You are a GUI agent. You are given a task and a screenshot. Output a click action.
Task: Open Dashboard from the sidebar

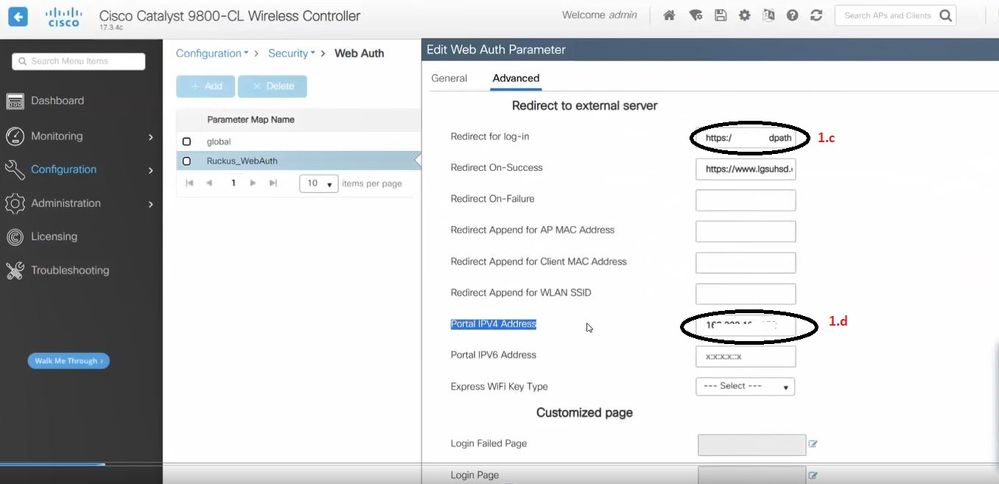tap(57, 101)
